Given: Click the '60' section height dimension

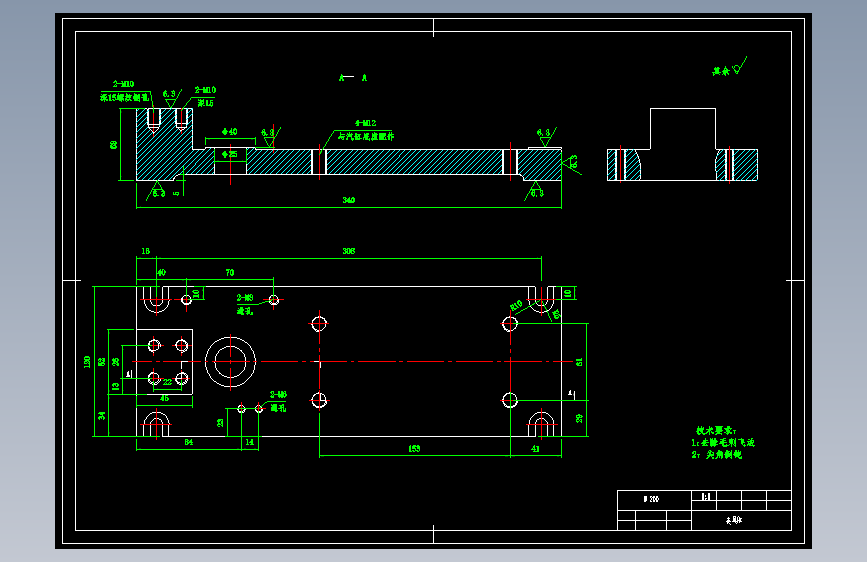Looking at the screenshot, I should [x=113, y=145].
